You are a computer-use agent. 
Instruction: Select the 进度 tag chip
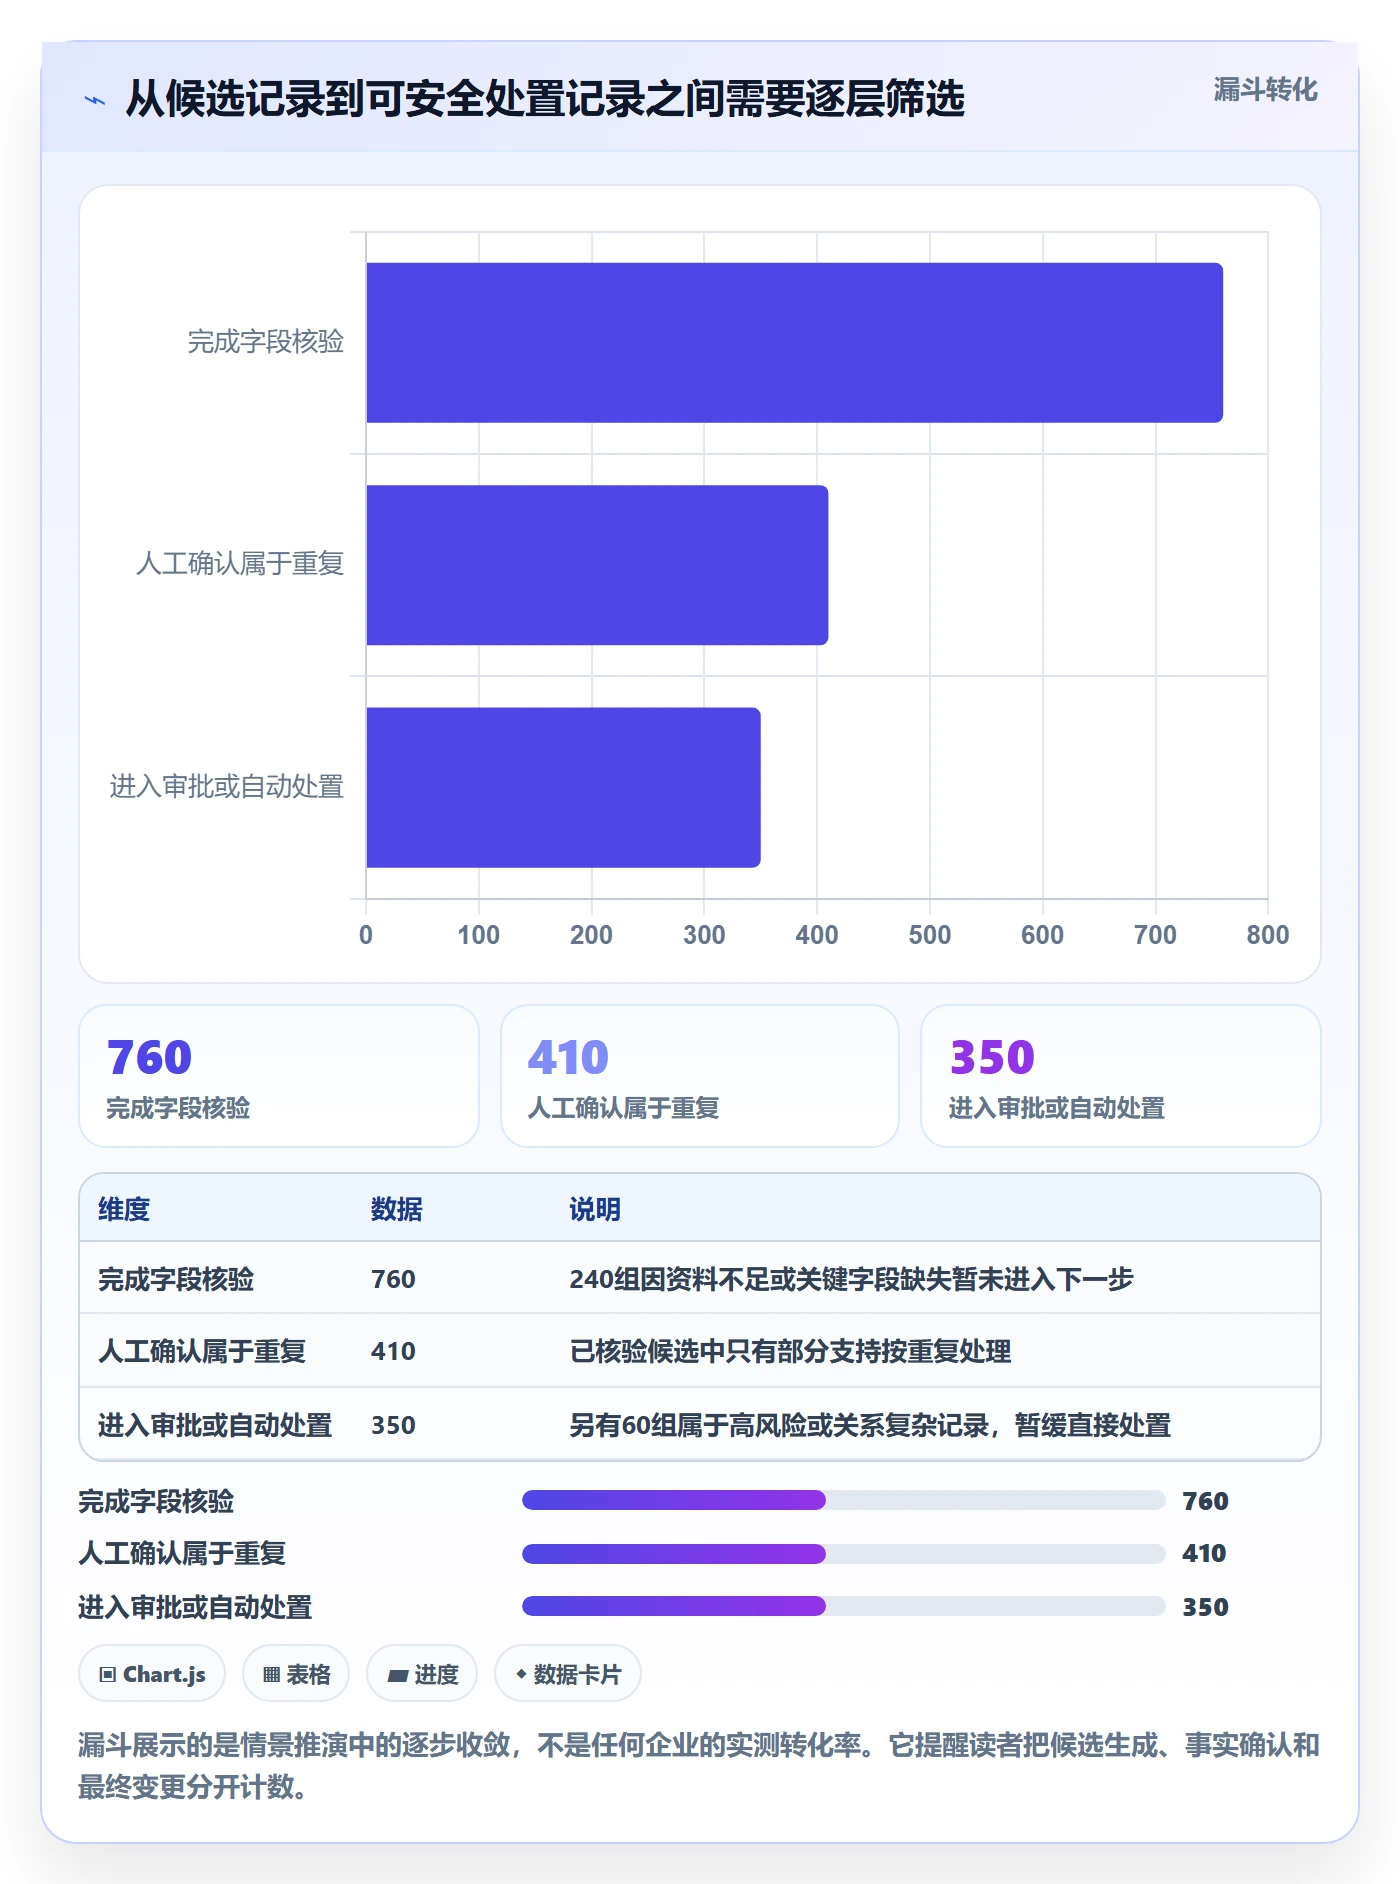click(422, 1673)
